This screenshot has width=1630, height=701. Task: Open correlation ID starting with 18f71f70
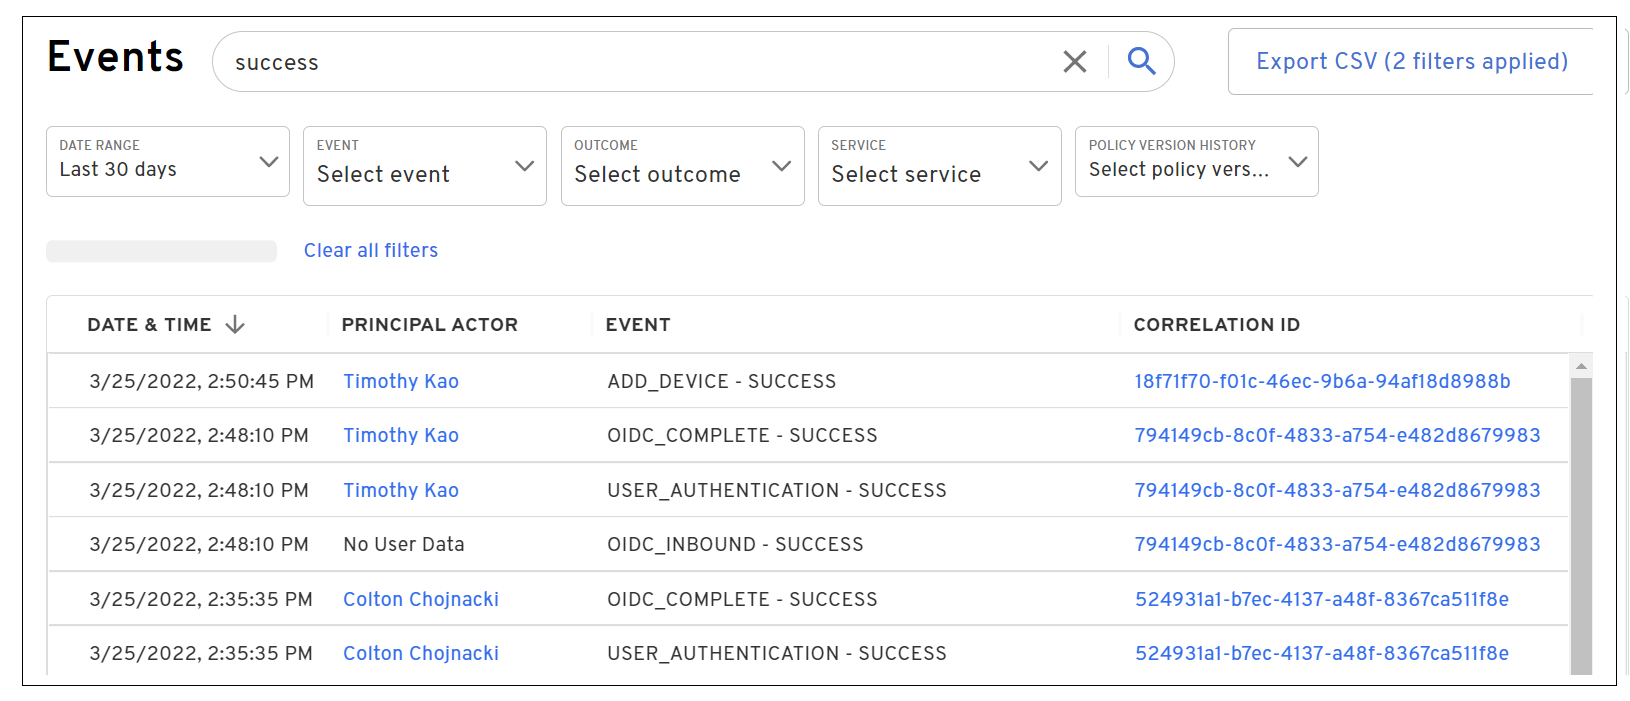pyautogui.click(x=1322, y=382)
